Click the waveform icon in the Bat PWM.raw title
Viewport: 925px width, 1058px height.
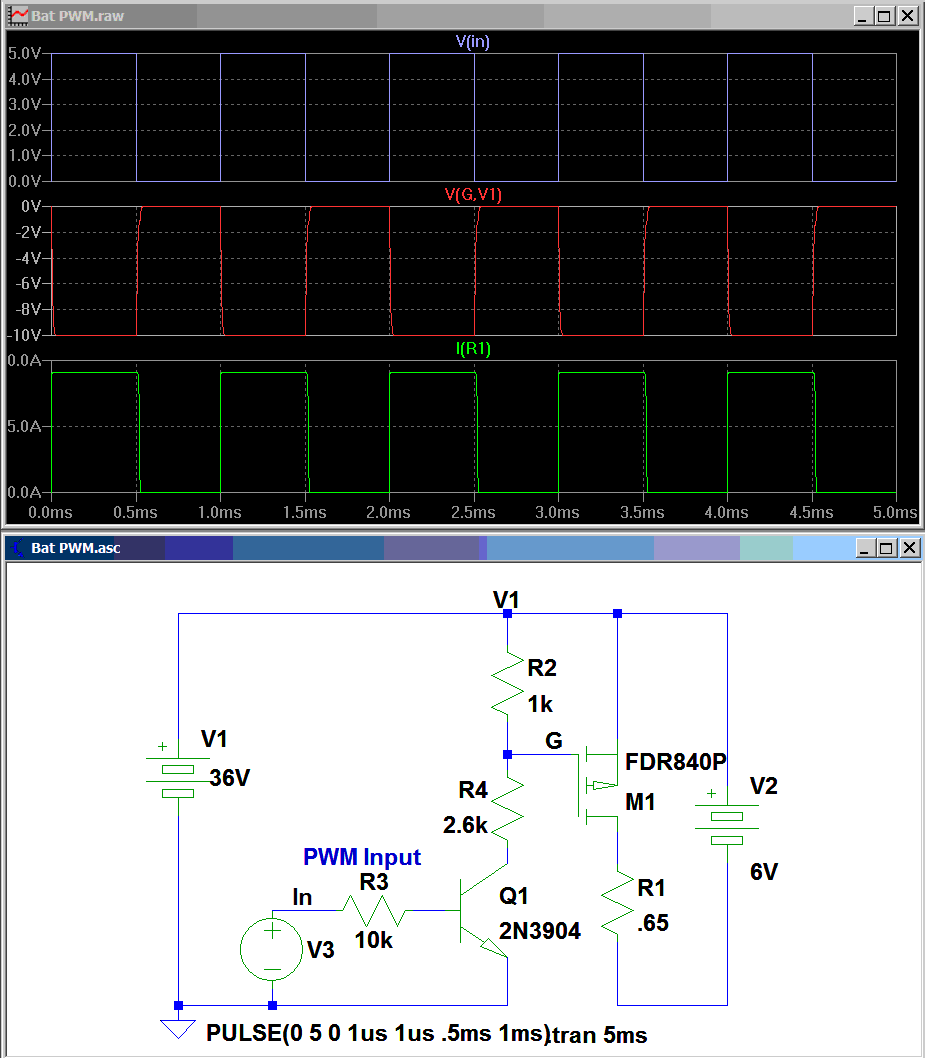[18, 16]
